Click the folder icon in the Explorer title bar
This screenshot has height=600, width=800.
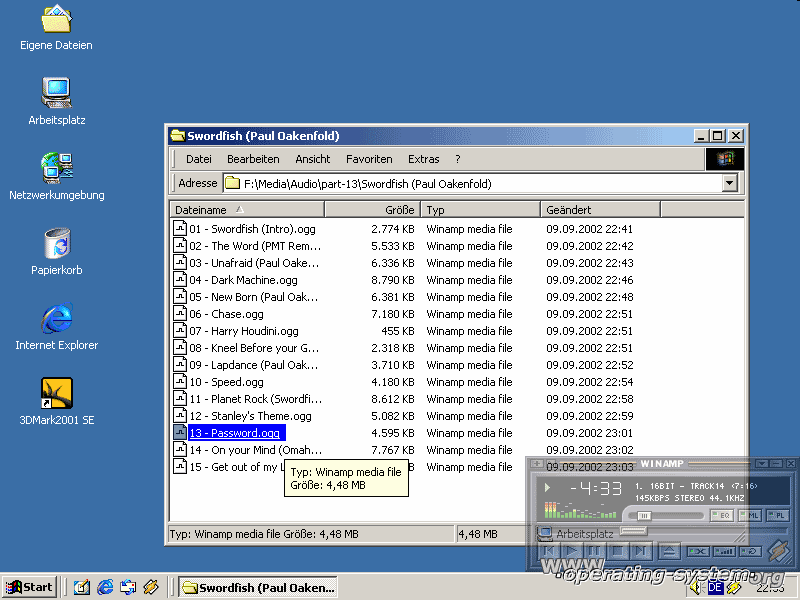point(178,135)
